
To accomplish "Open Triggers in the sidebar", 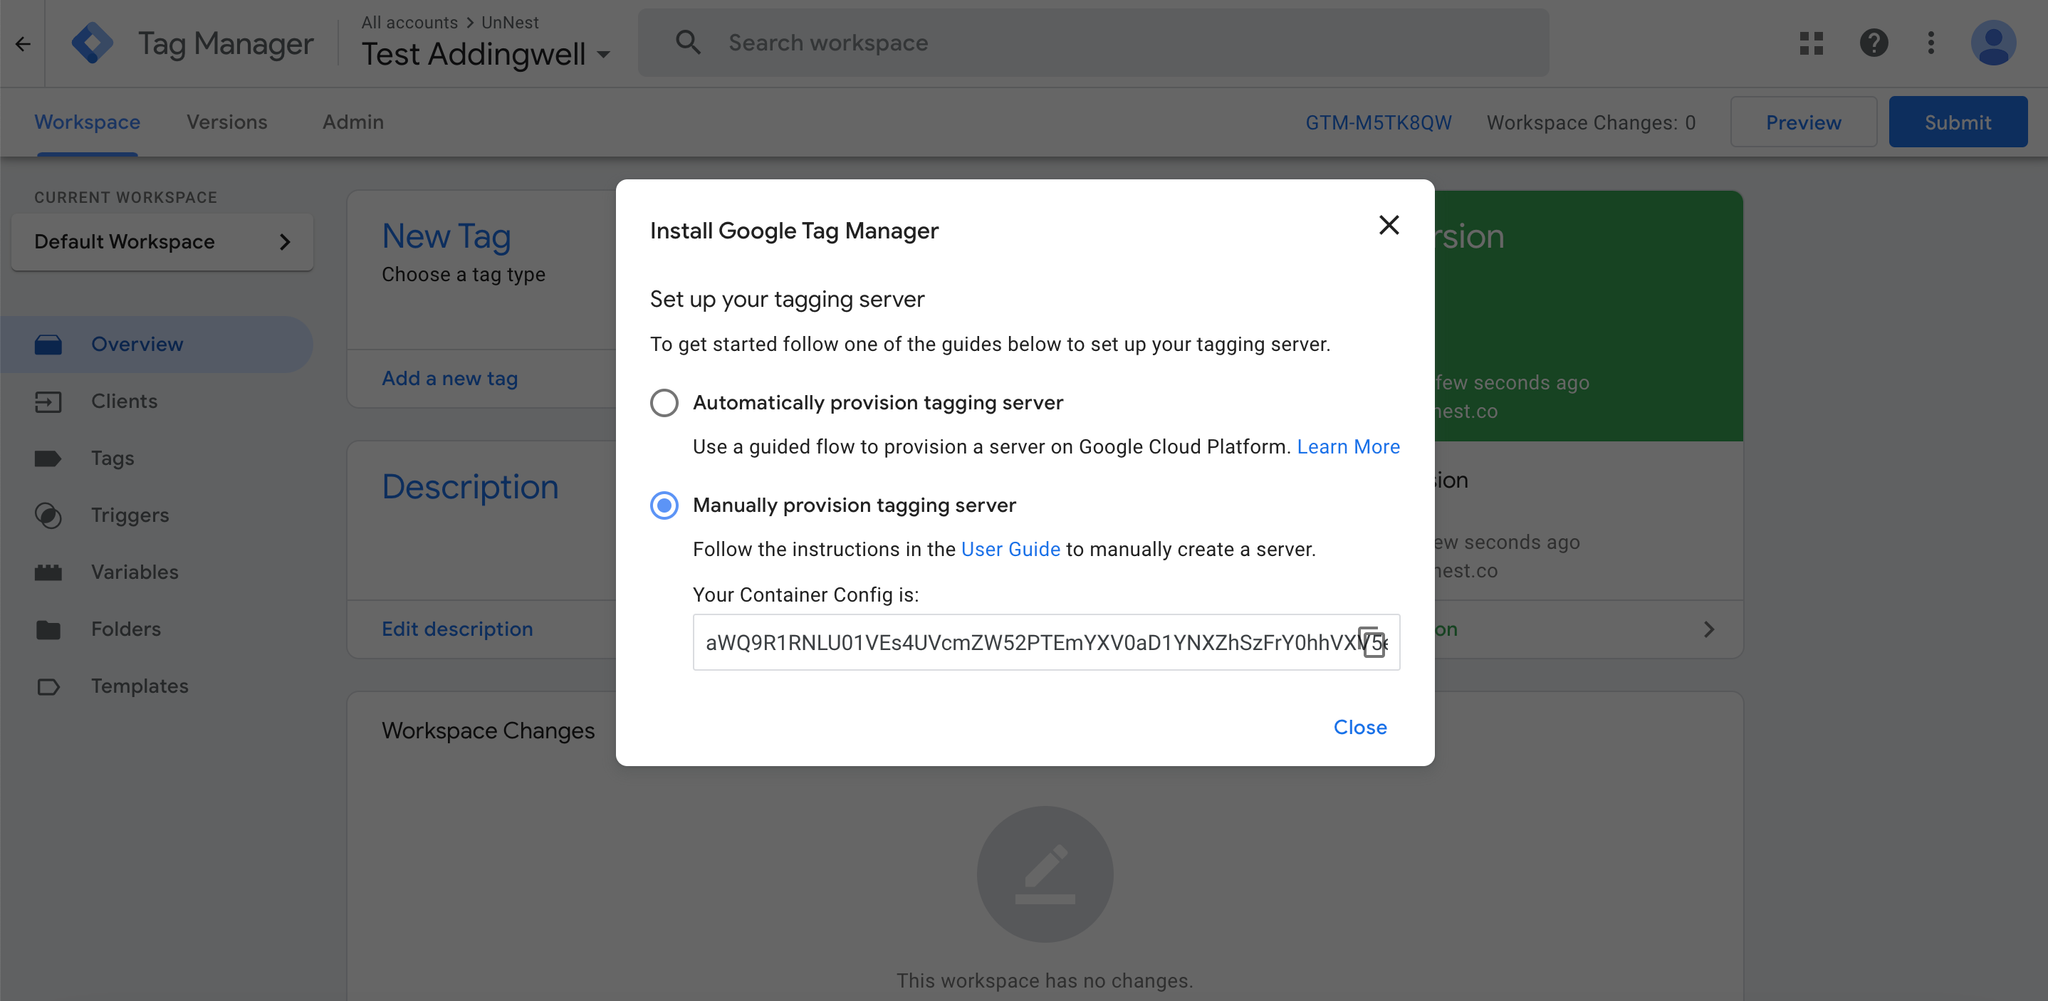I will point(130,515).
